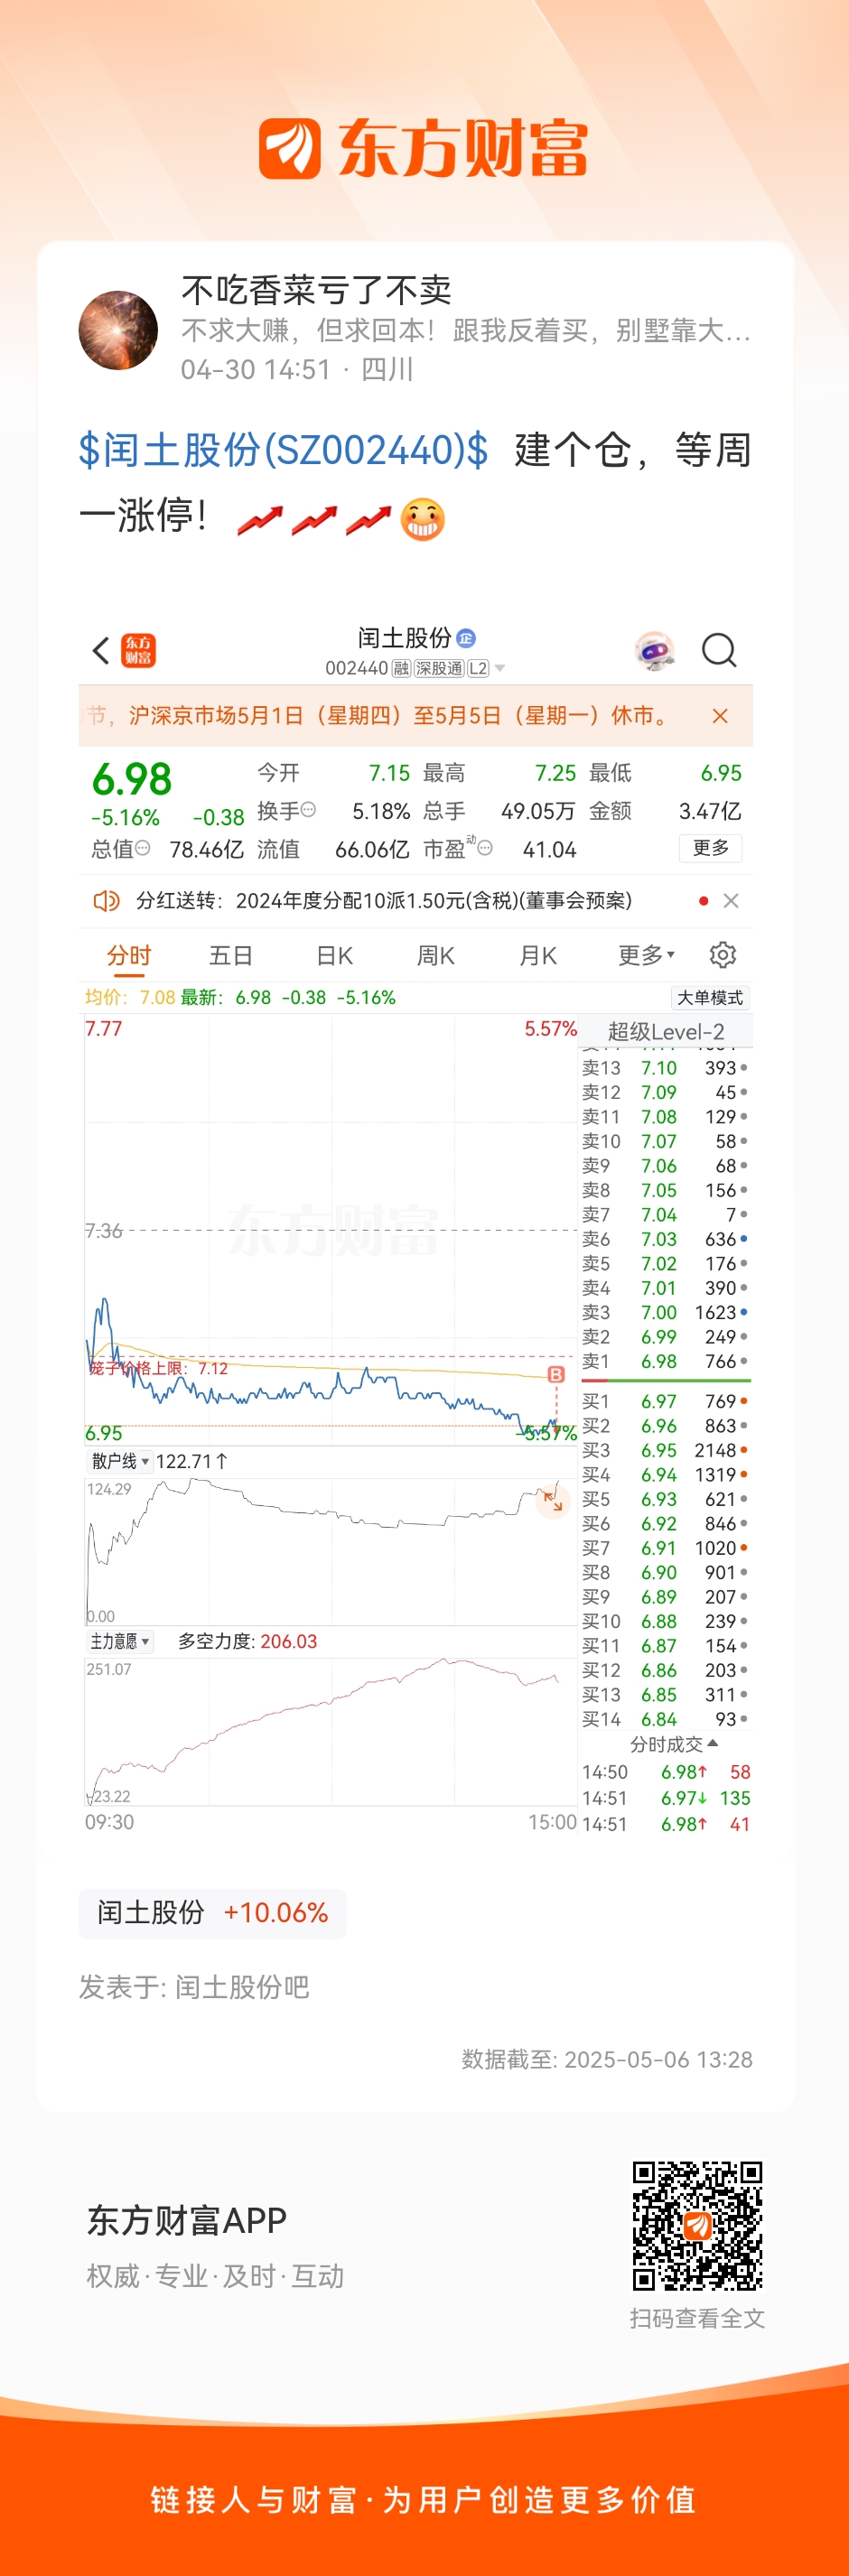Open the search magnifier icon

coord(719,651)
